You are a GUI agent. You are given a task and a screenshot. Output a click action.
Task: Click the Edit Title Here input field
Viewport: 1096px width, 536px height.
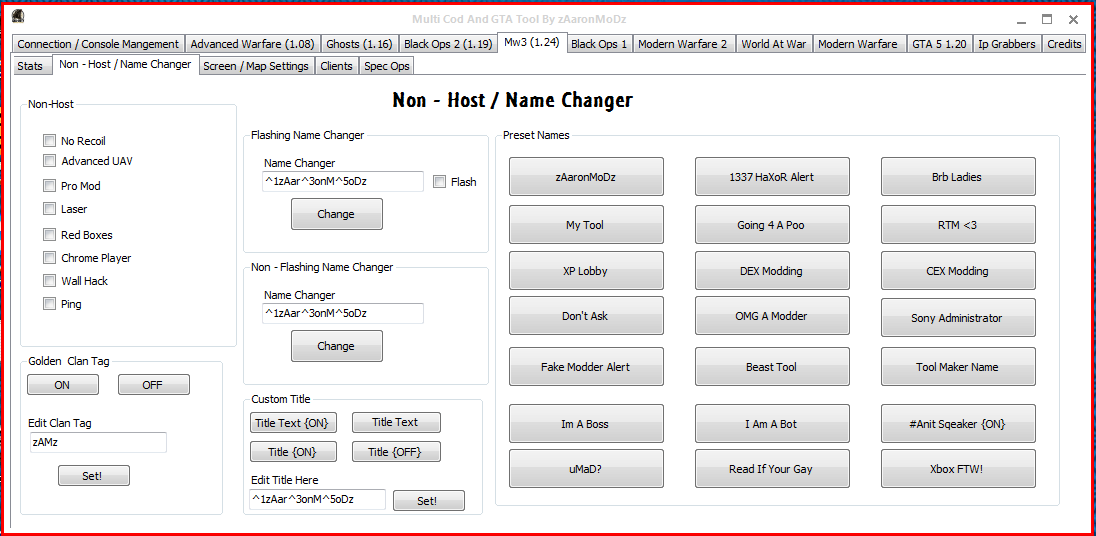318,499
